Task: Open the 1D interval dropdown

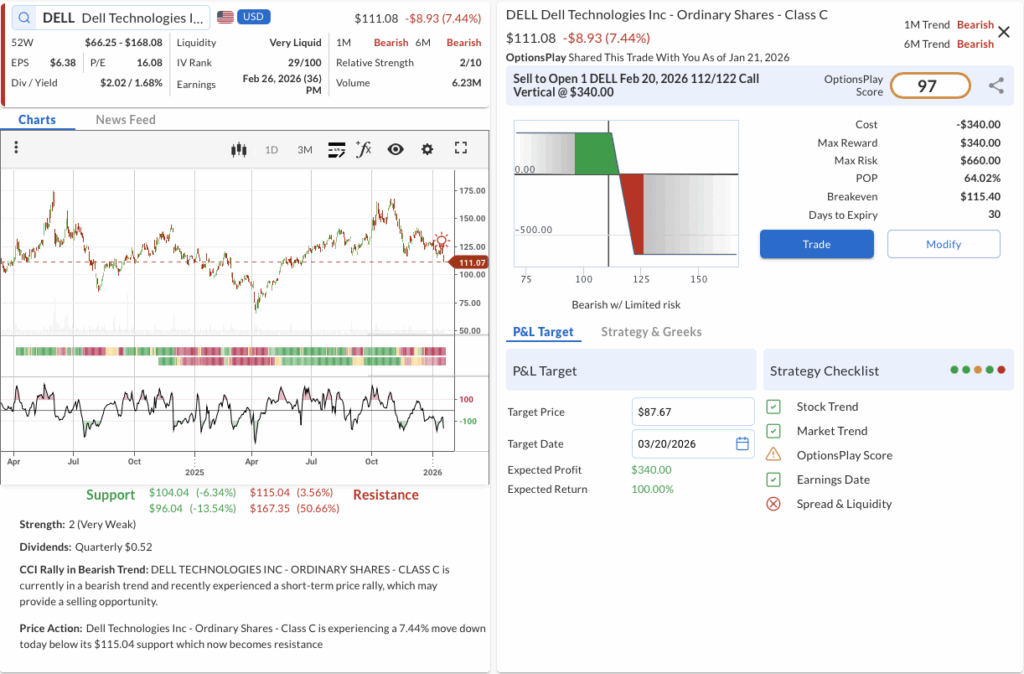Action: [x=271, y=150]
